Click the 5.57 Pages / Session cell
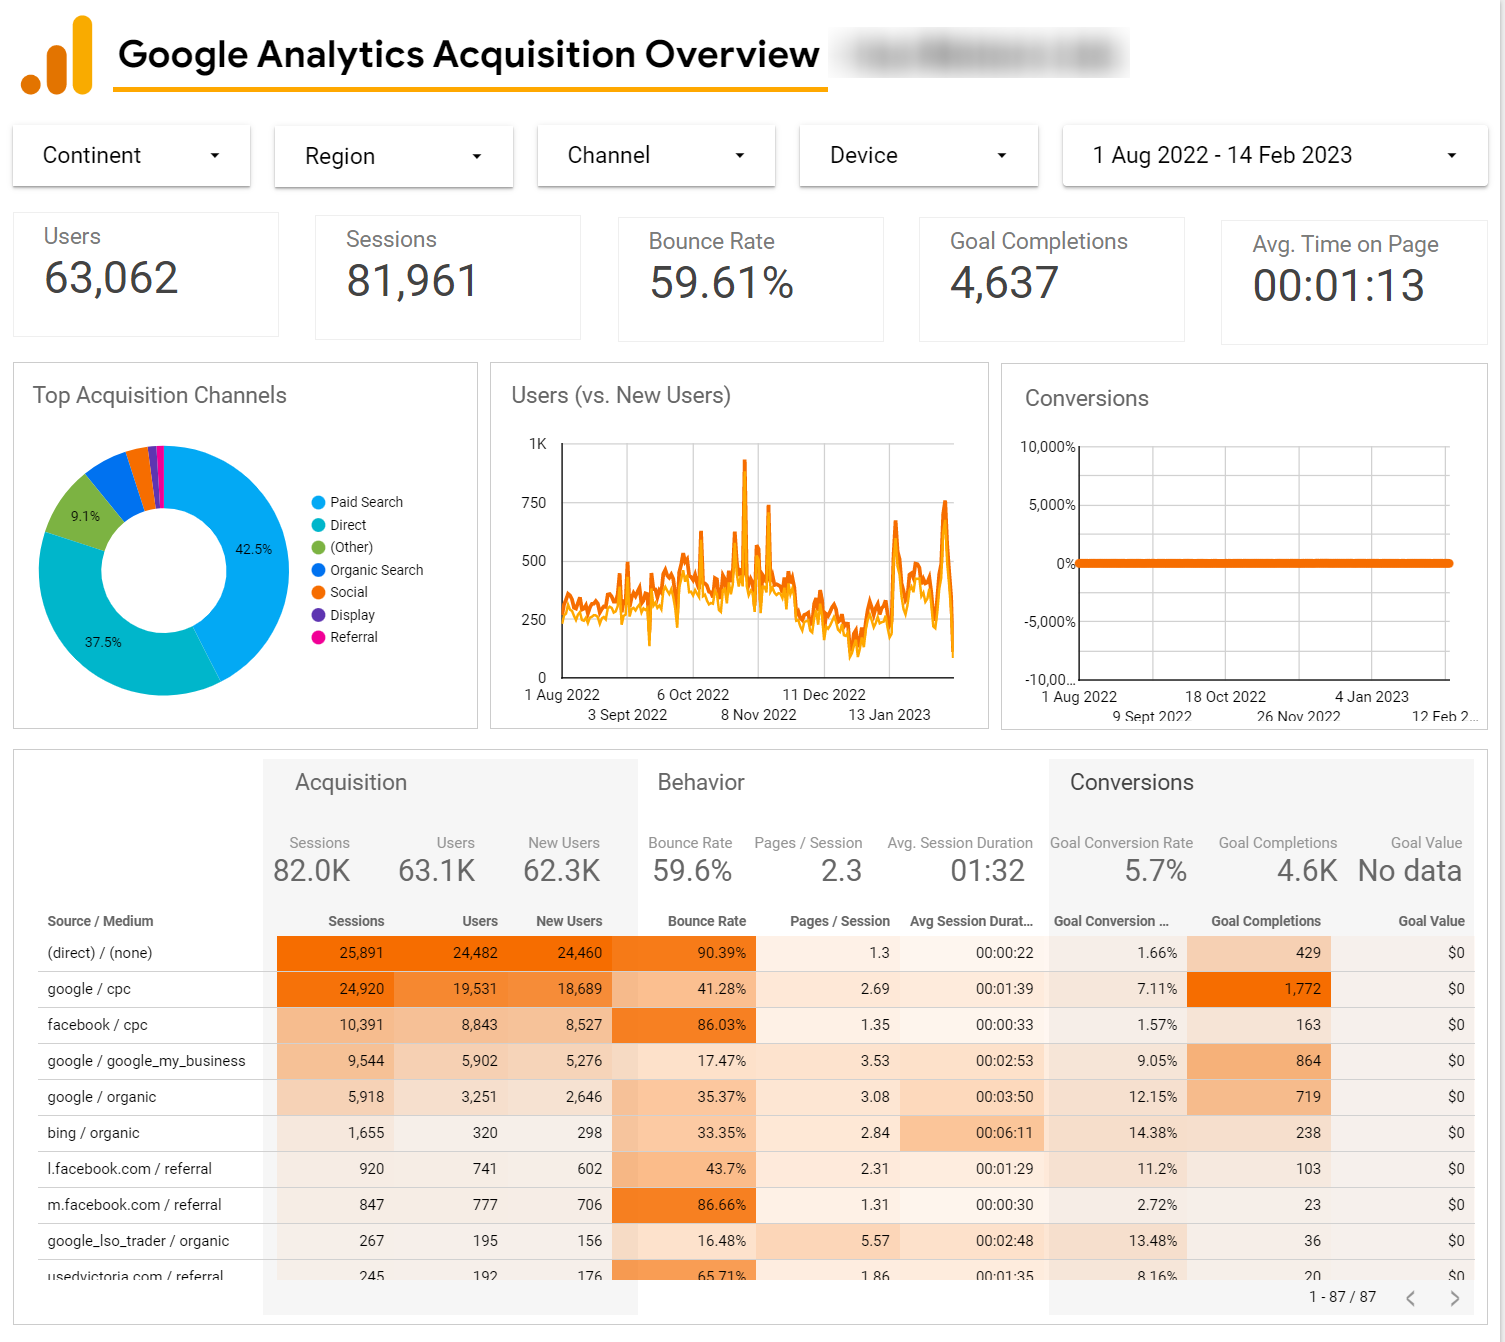This screenshot has height=1342, width=1505. (828, 1241)
